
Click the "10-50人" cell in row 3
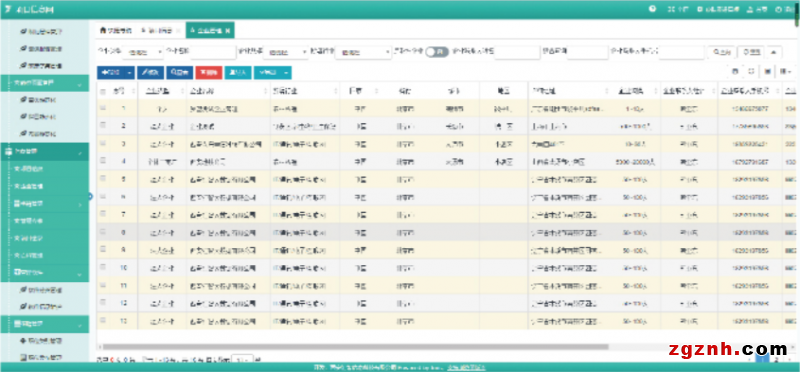coord(634,144)
